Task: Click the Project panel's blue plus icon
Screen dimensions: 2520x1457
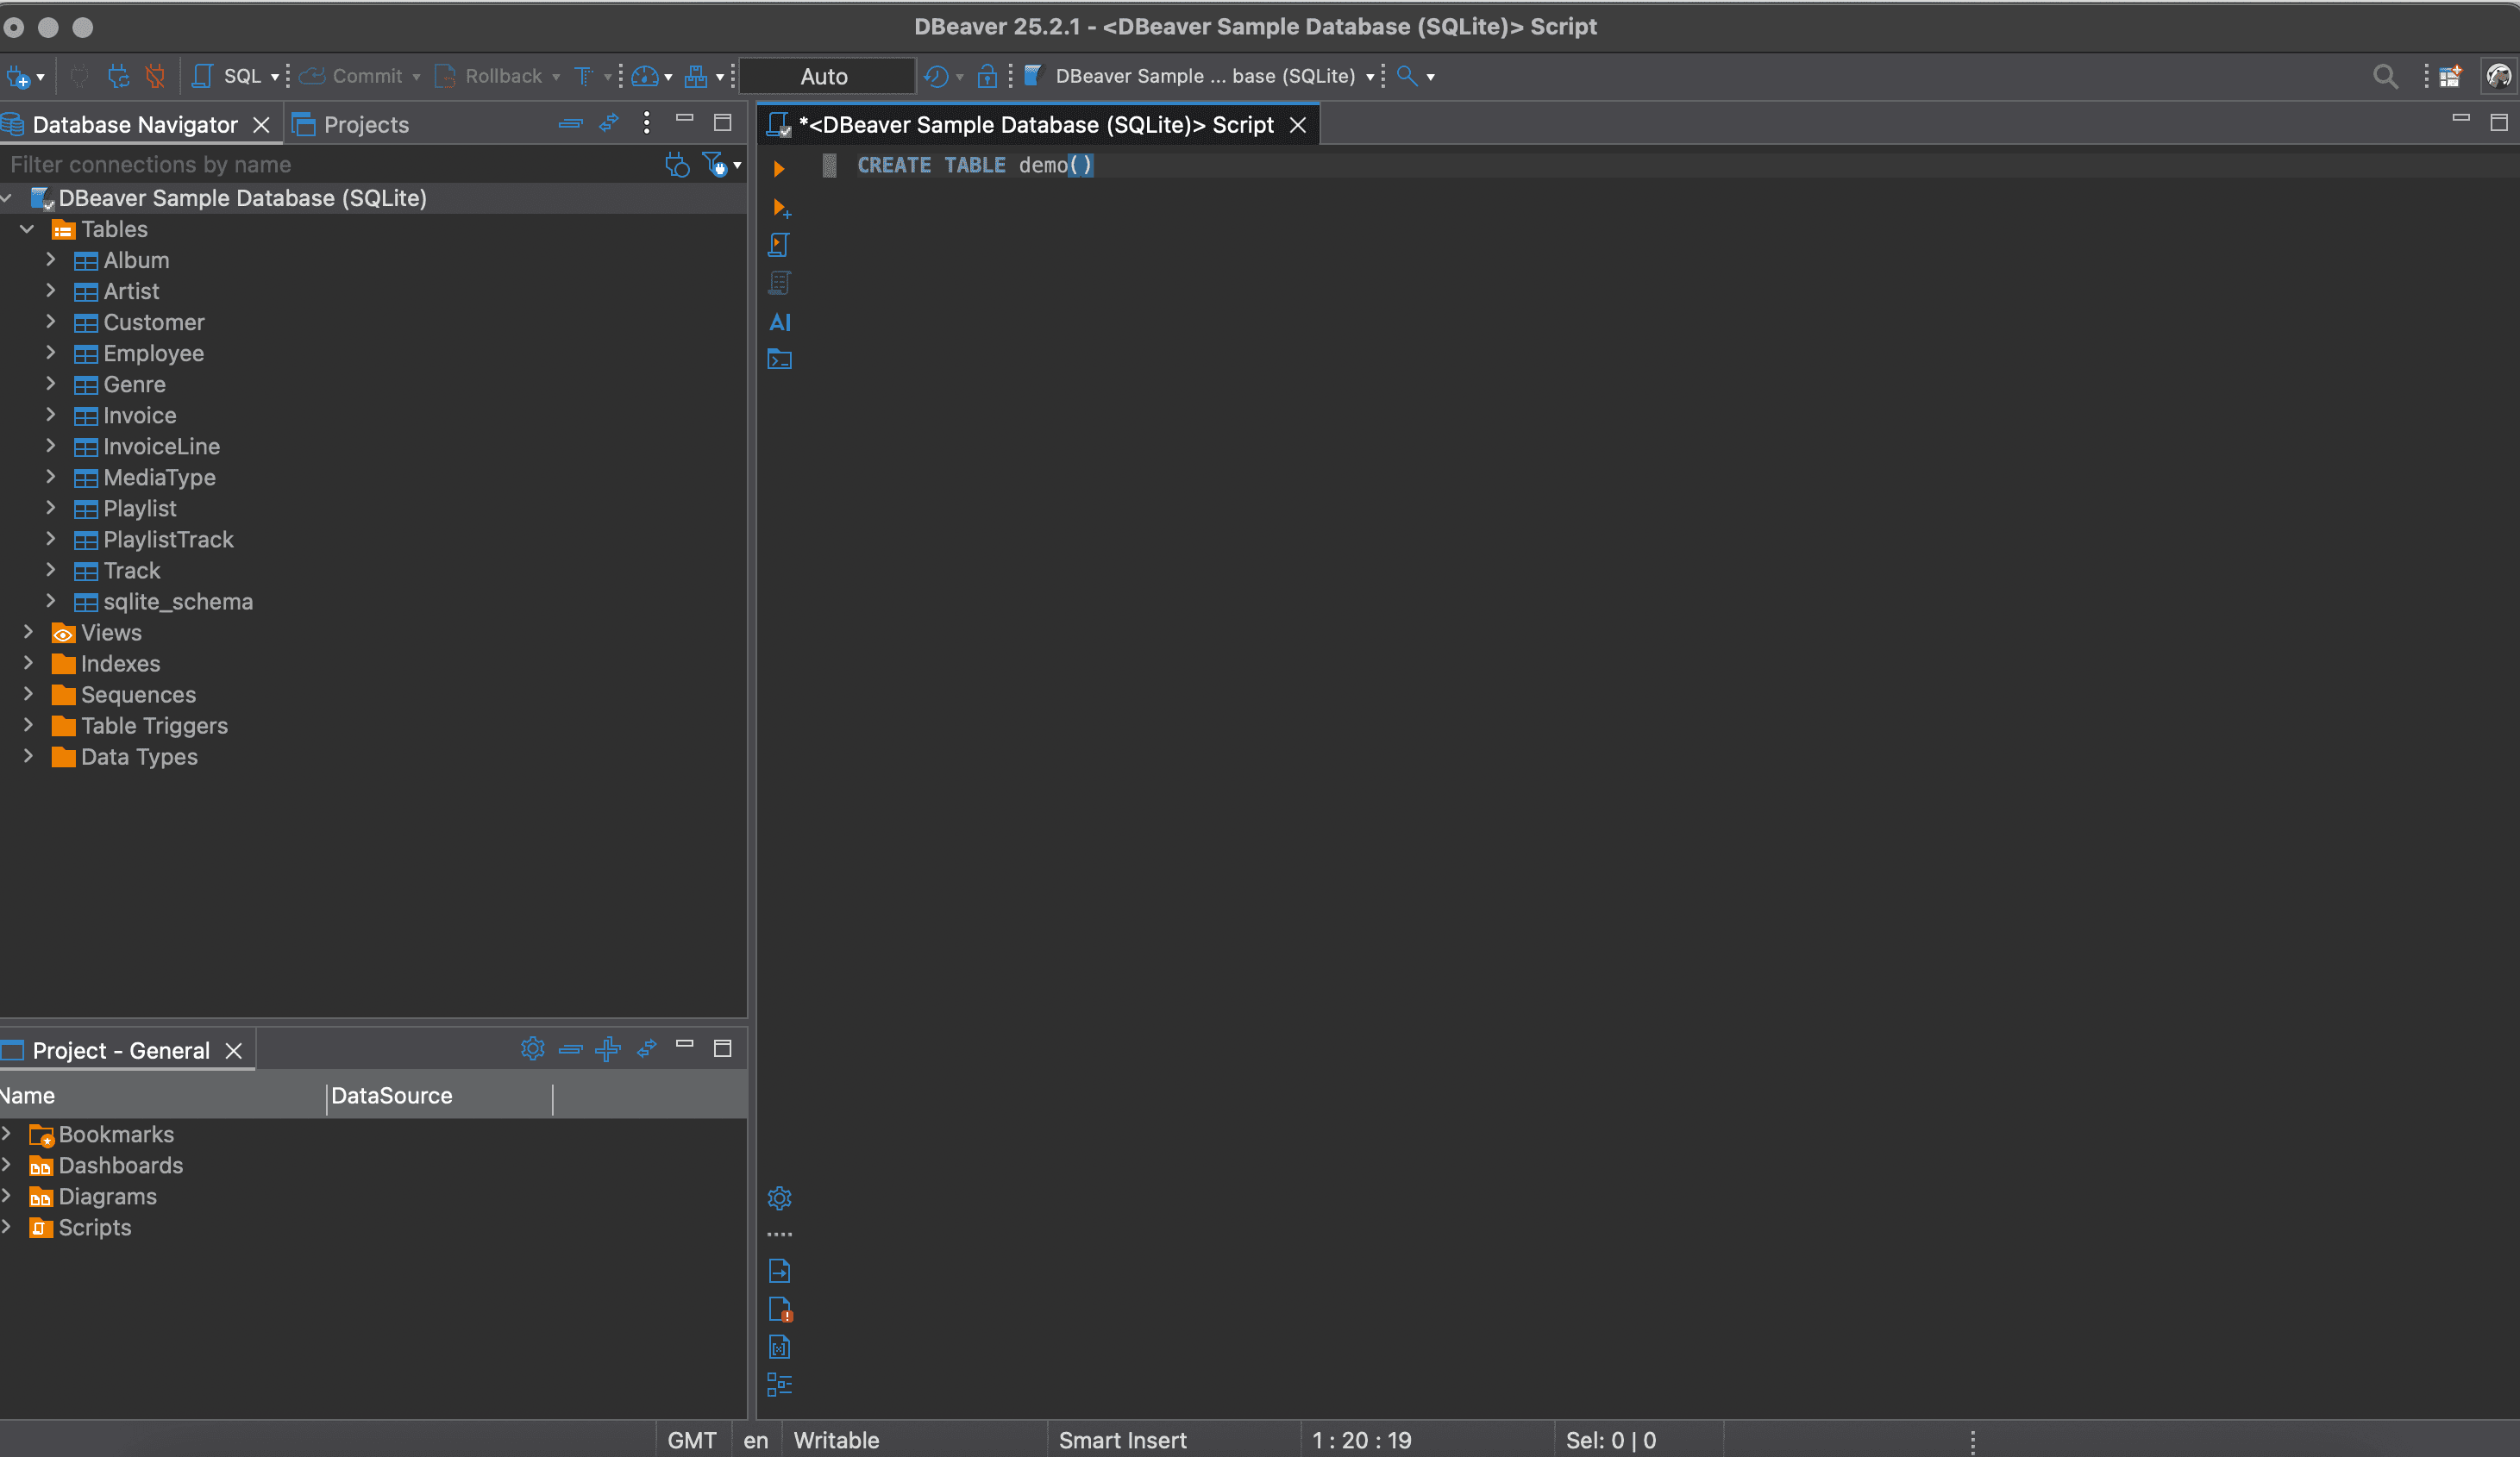Action: 608,1049
